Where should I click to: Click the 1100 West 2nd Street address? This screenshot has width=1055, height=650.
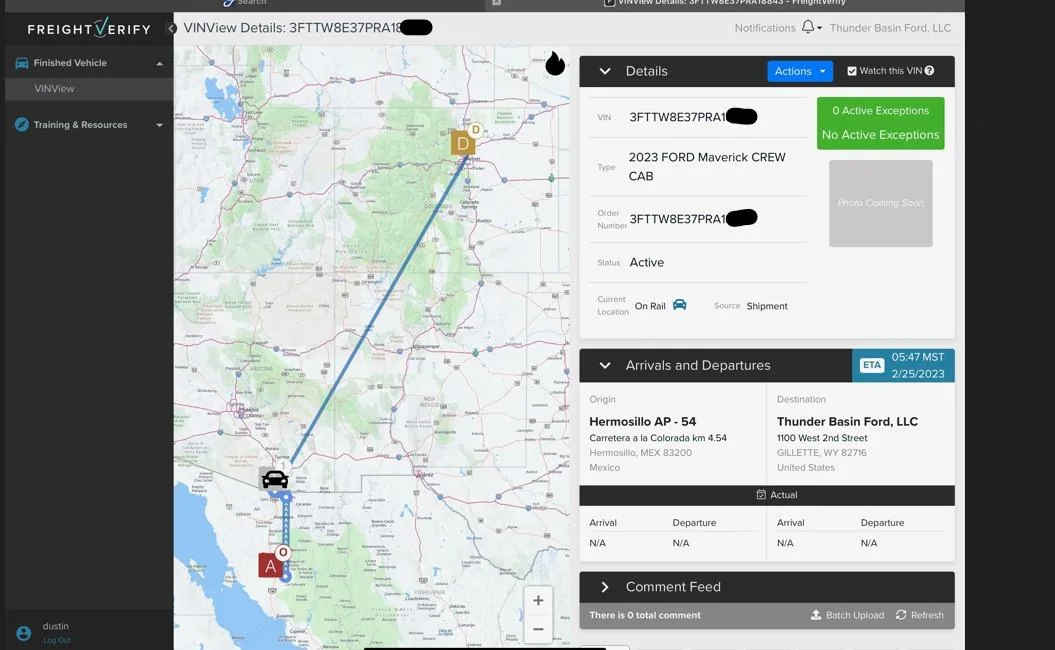click(822, 437)
